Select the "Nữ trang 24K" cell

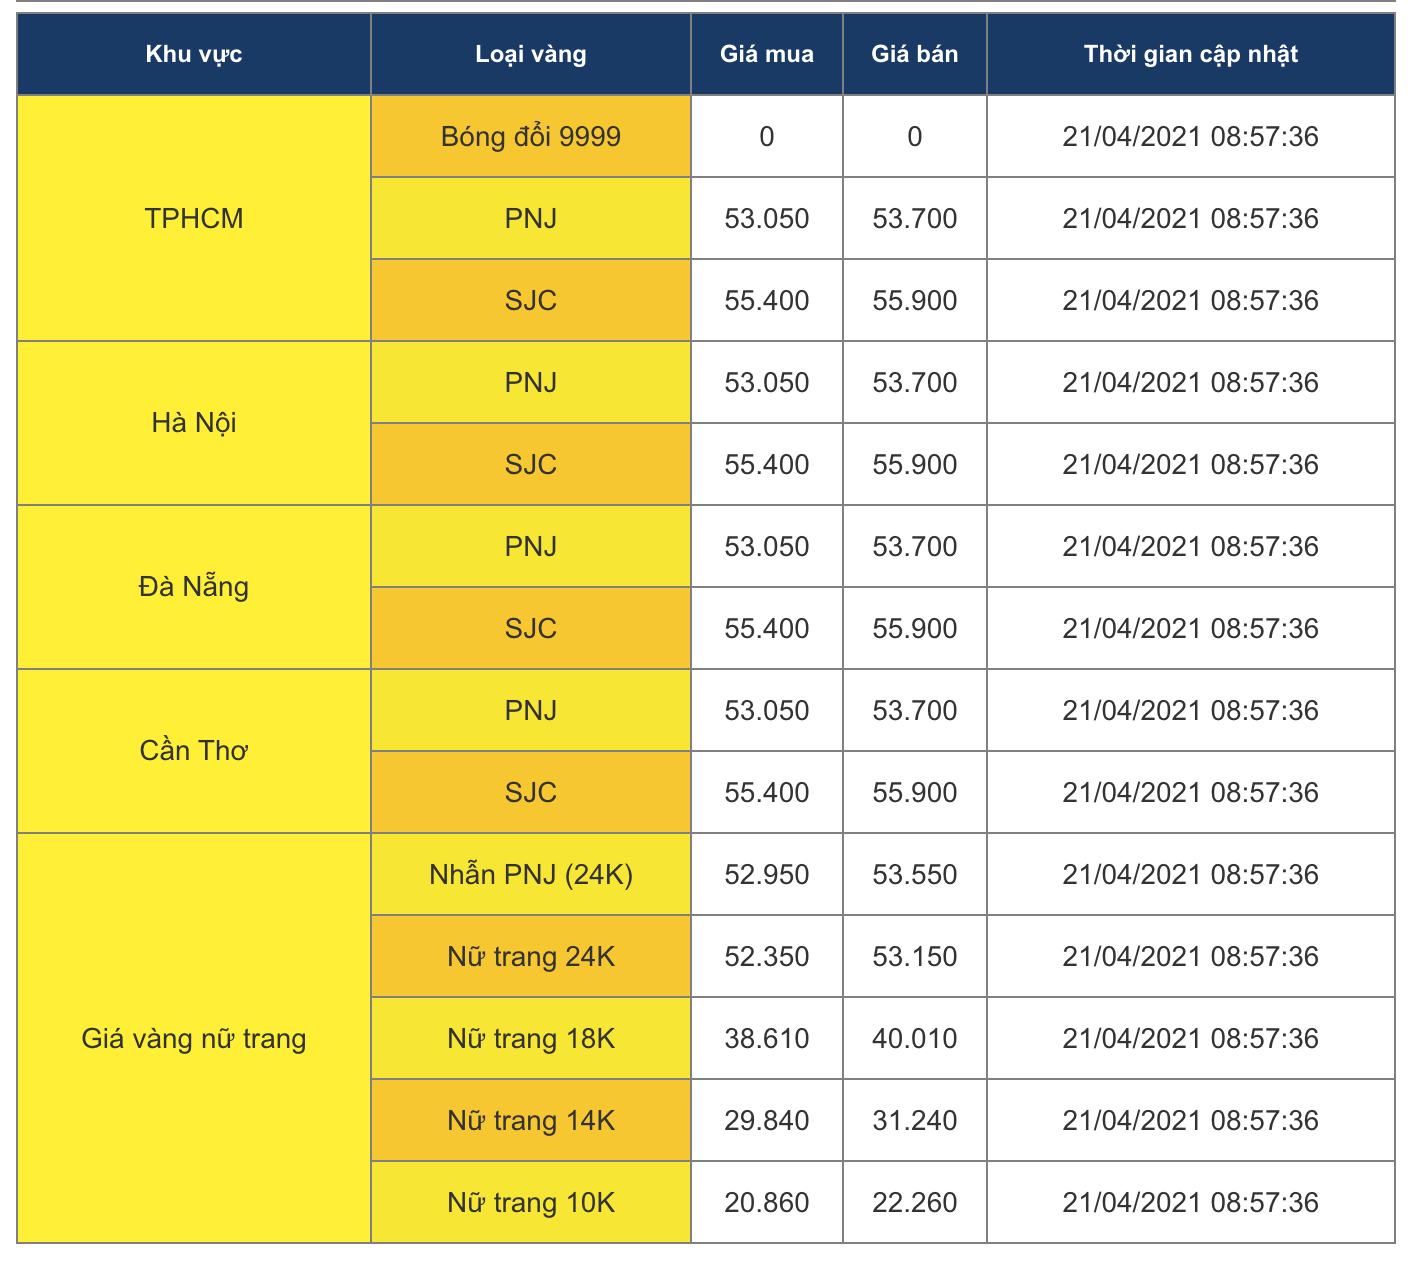pos(531,956)
